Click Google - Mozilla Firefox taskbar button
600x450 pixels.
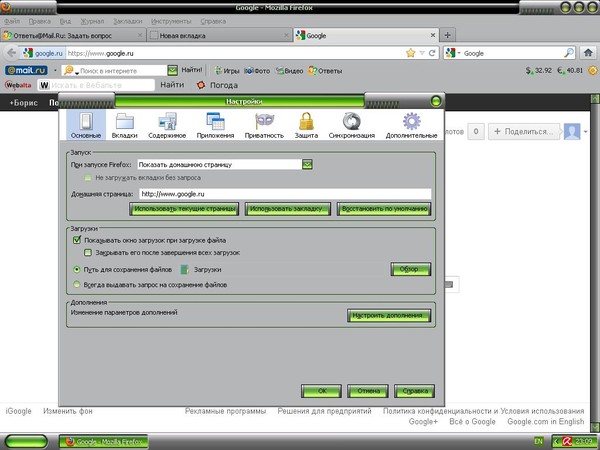coord(103,442)
